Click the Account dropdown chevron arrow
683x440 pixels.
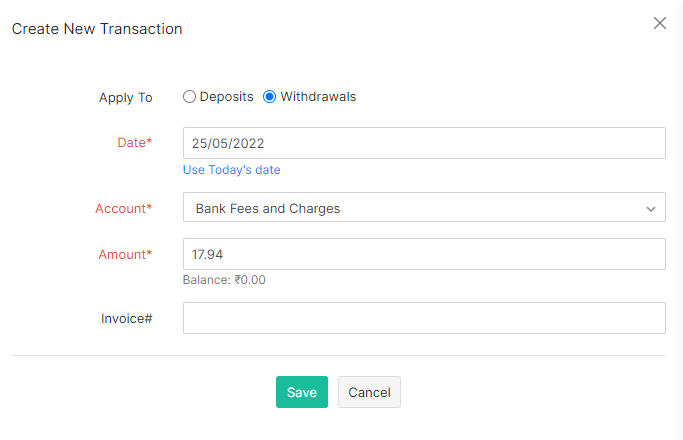click(651, 209)
